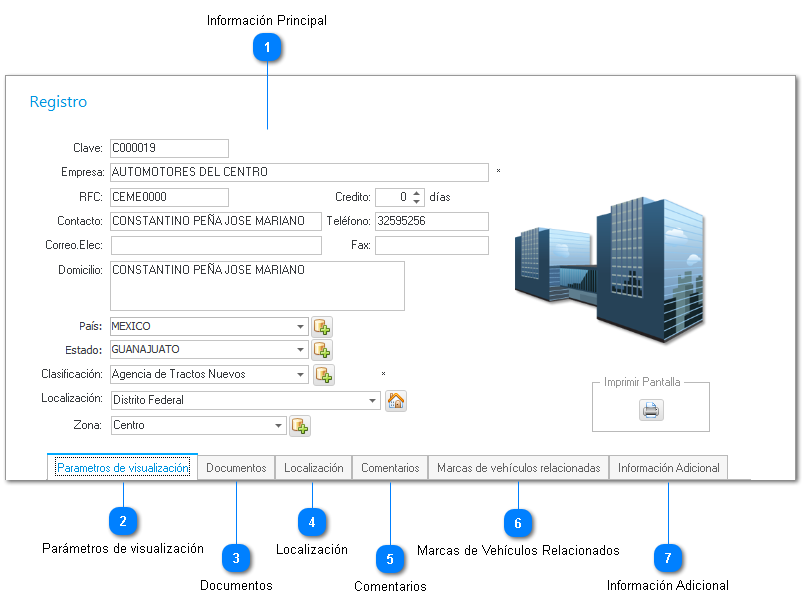Open the Zona dropdown list
This screenshot has height=610, width=805.
[x=279, y=426]
